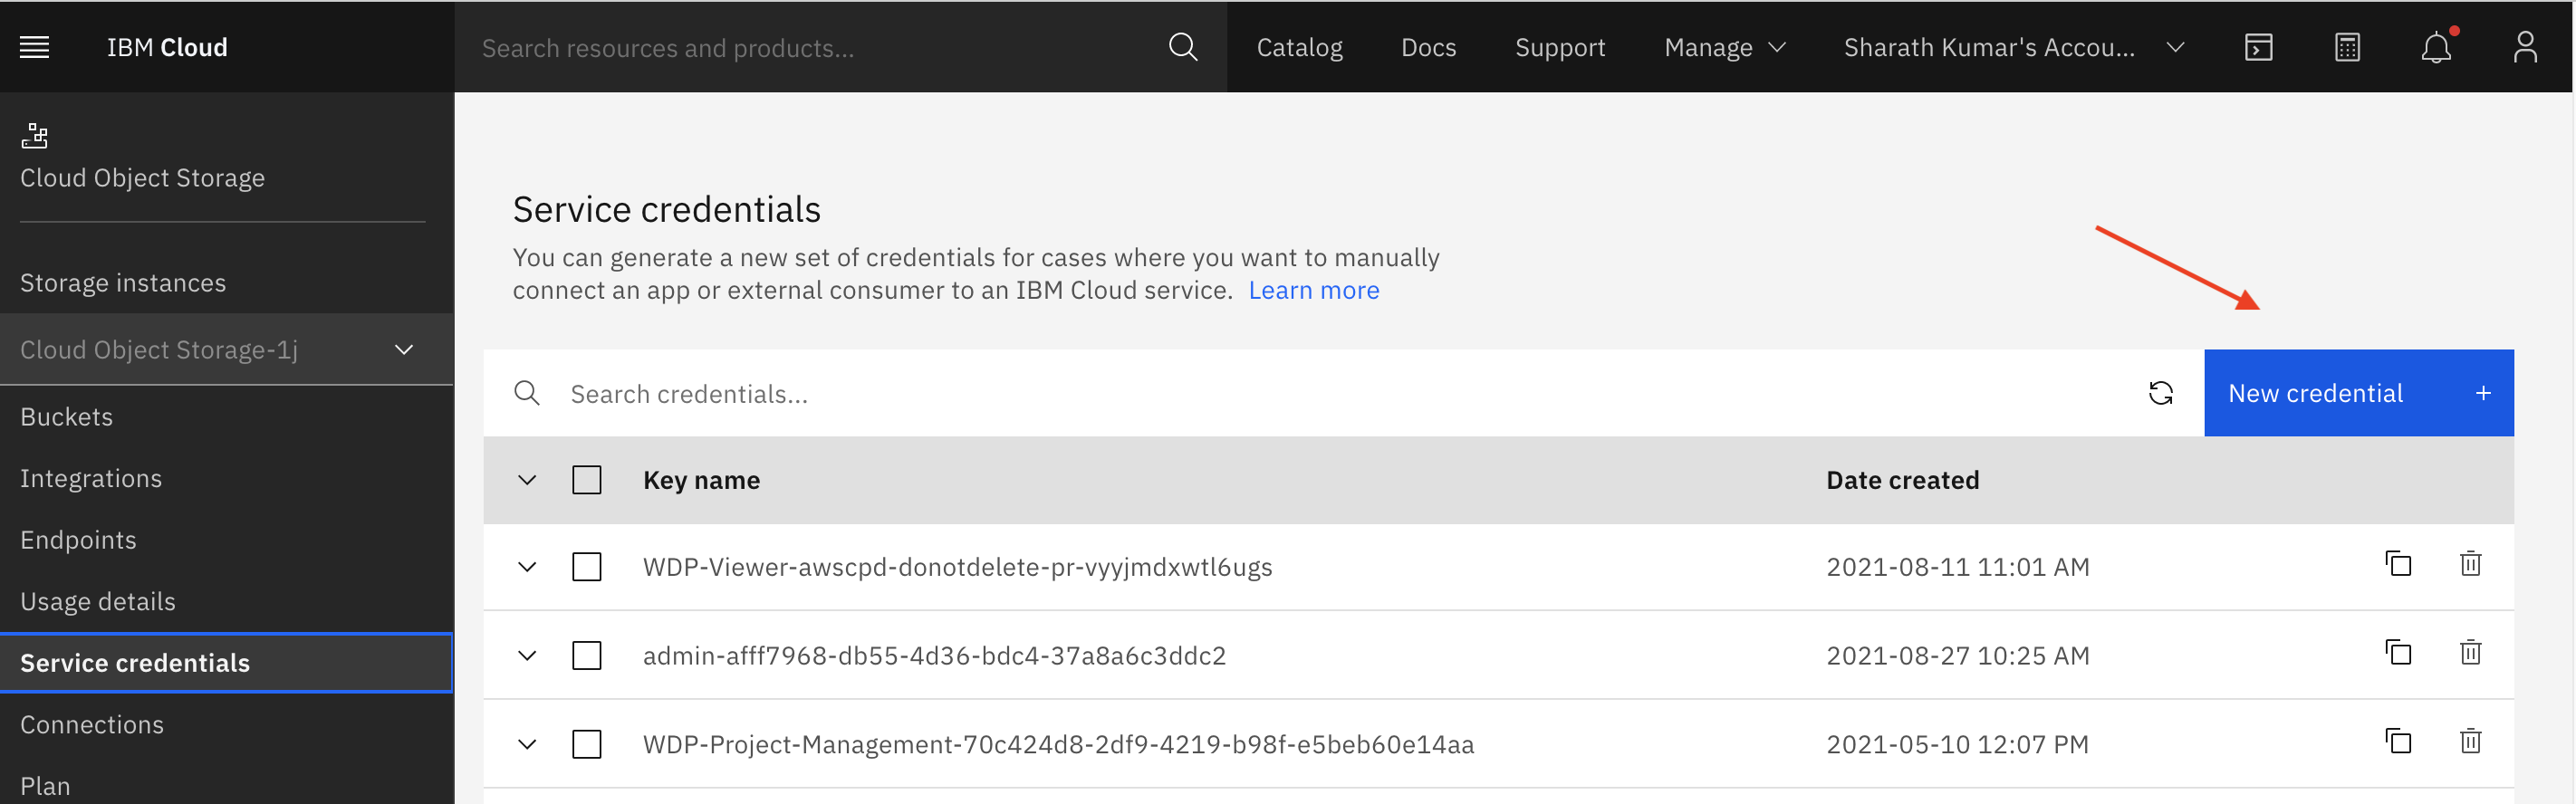The image size is (2576, 804).
Task: Open Endpoints in the sidebar
Action: (x=78, y=540)
